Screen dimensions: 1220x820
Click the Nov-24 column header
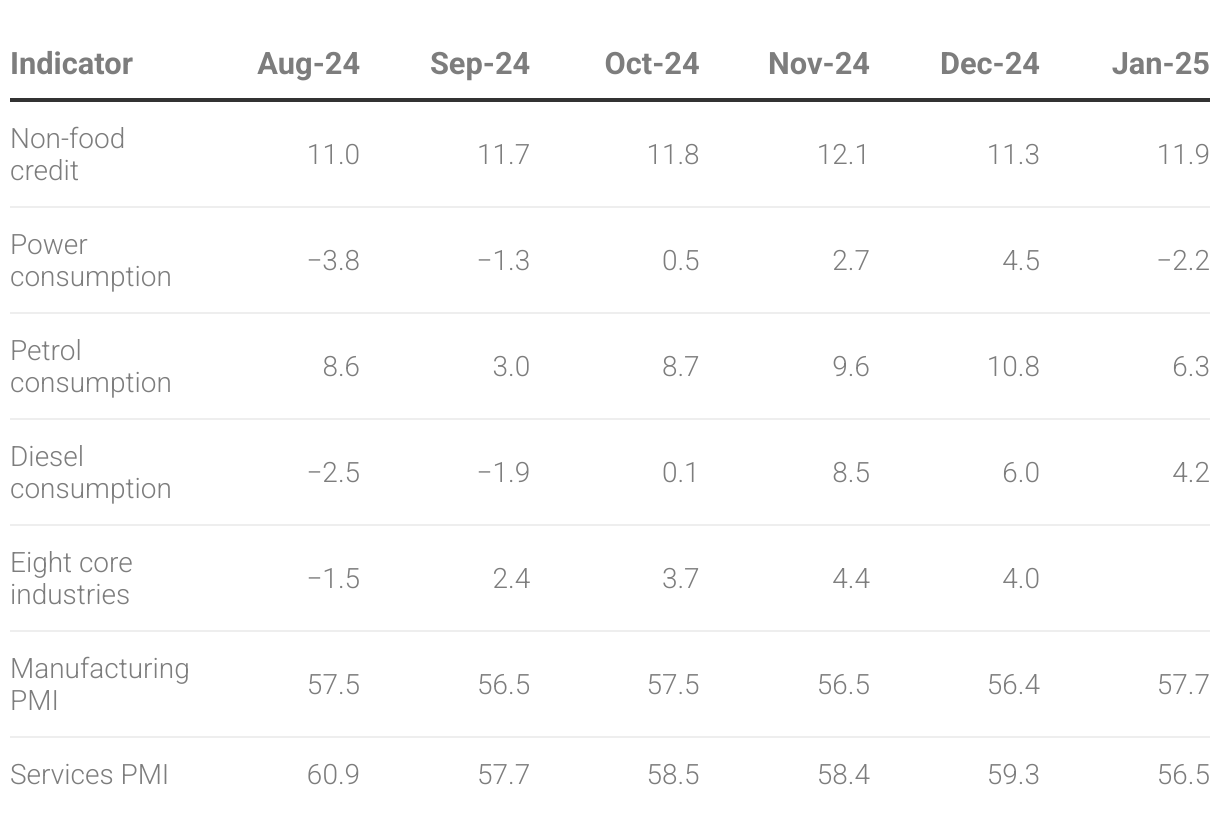[819, 64]
